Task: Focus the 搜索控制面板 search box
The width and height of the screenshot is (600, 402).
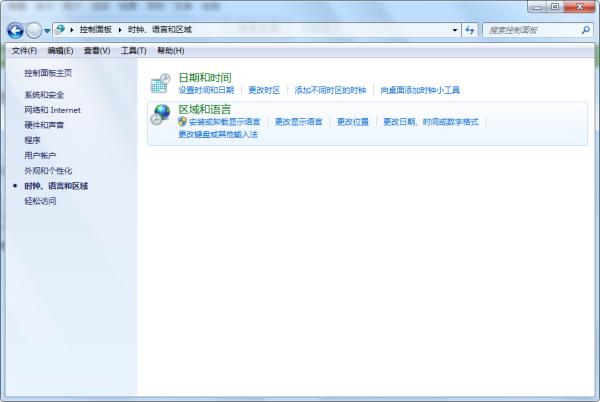Action: [x=536, y=30]
